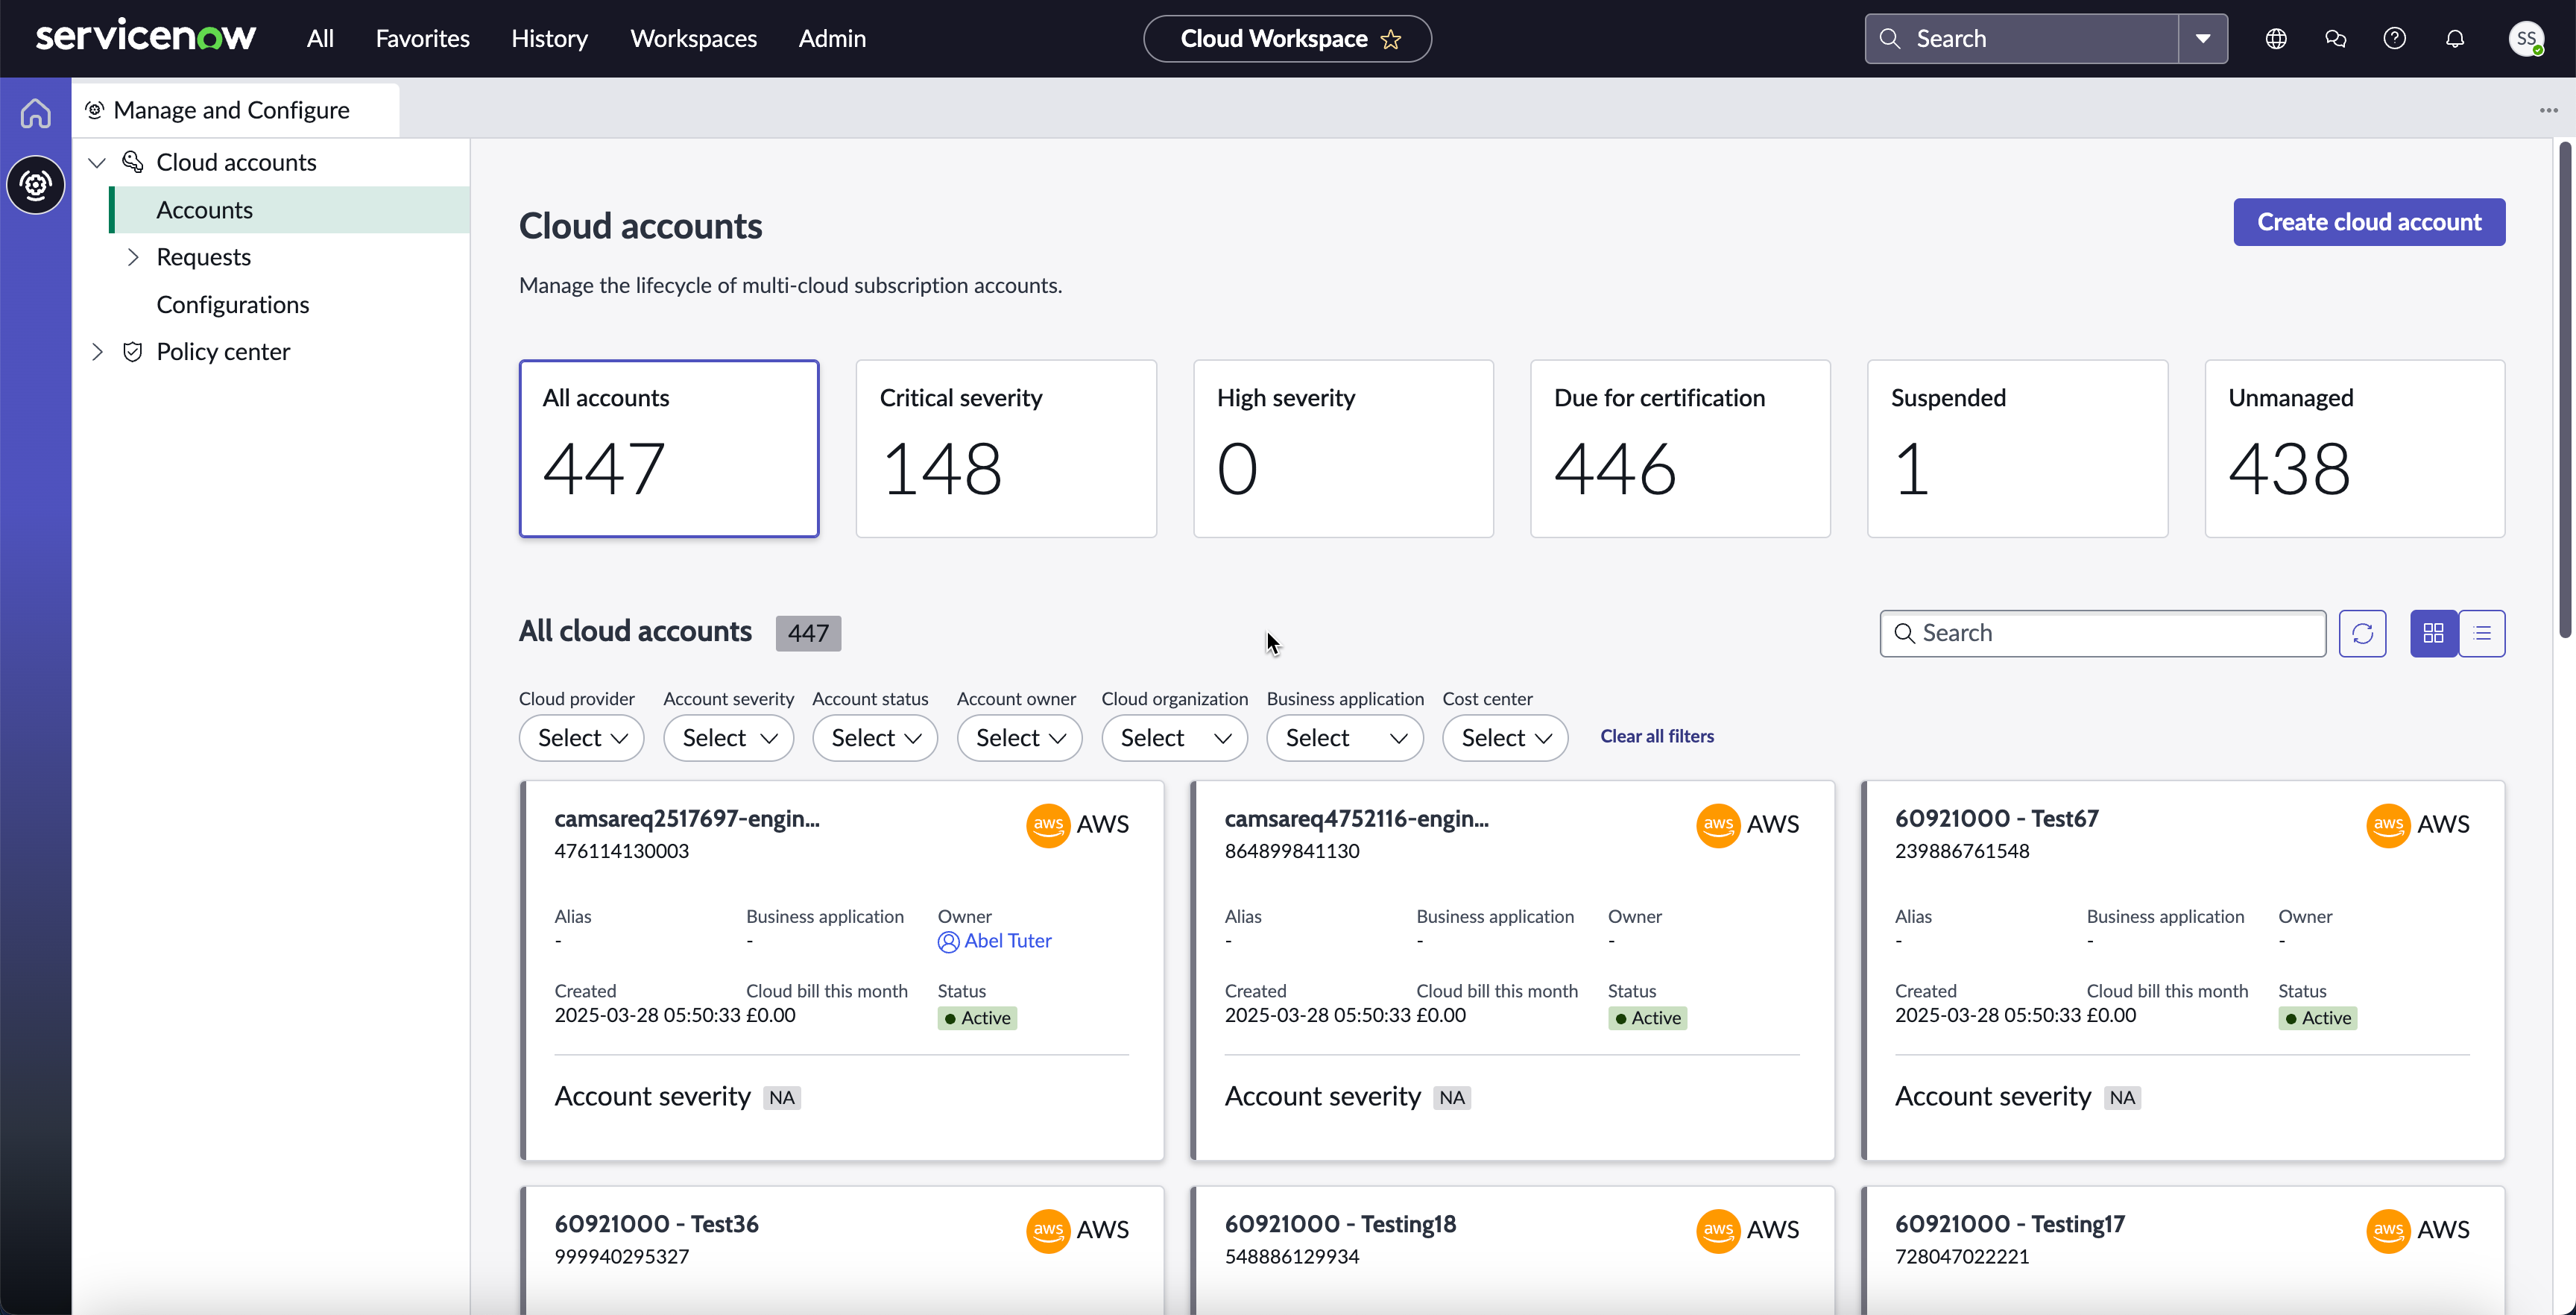Open the Favorites menu
This screenshot has width=2576, height=1315.
coord(422,38)
